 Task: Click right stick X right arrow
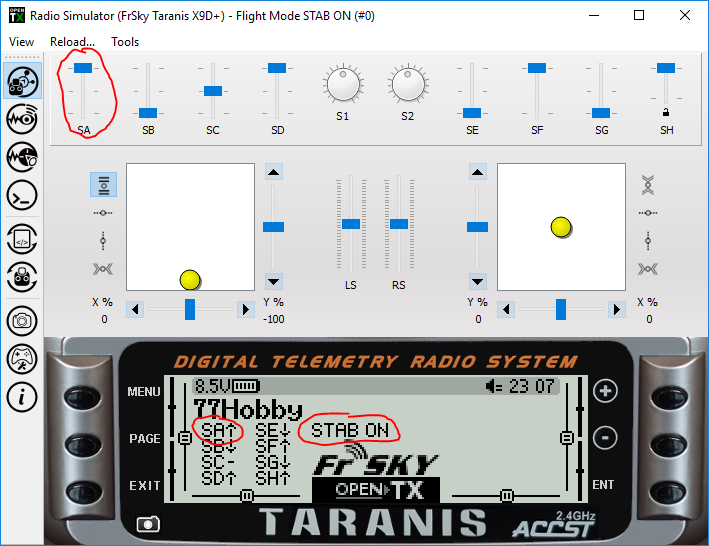coord(617,310)
